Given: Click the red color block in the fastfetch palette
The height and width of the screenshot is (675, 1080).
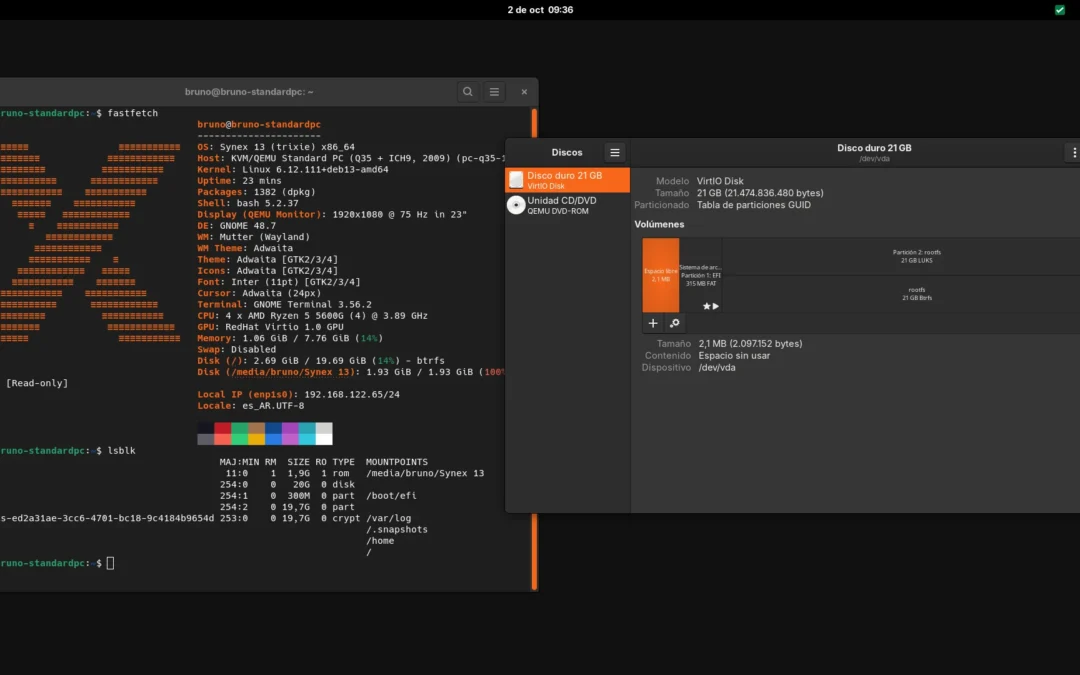Looking at the screenshot, I should (x=222, y=428).
